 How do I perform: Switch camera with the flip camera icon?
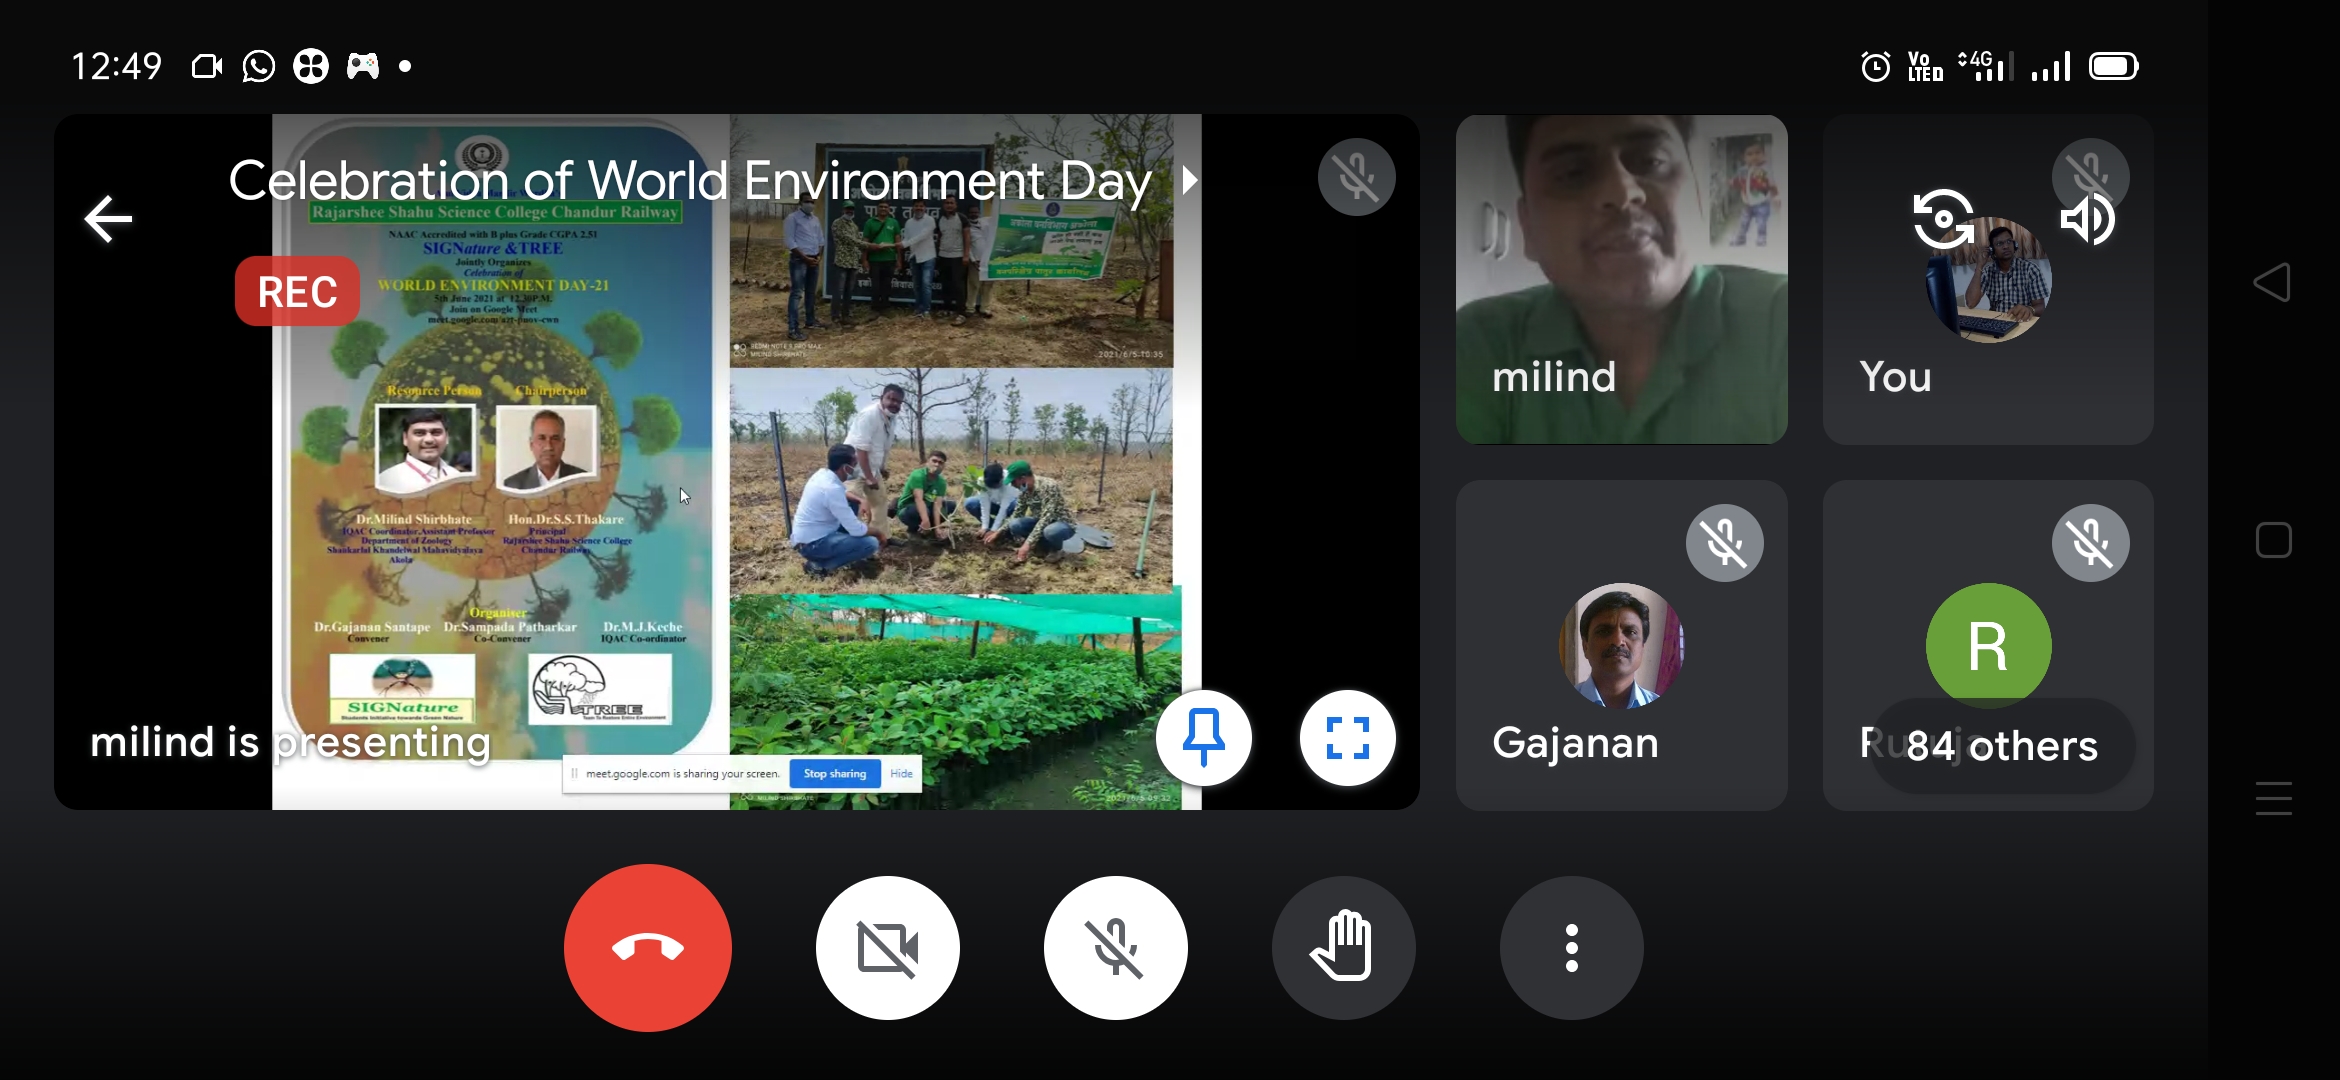[1942, 218]
